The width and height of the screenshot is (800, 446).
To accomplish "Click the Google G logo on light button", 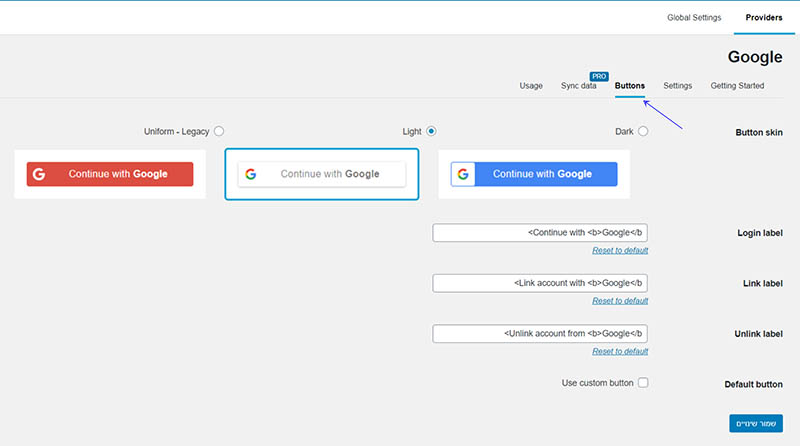I will coord(251,174).
